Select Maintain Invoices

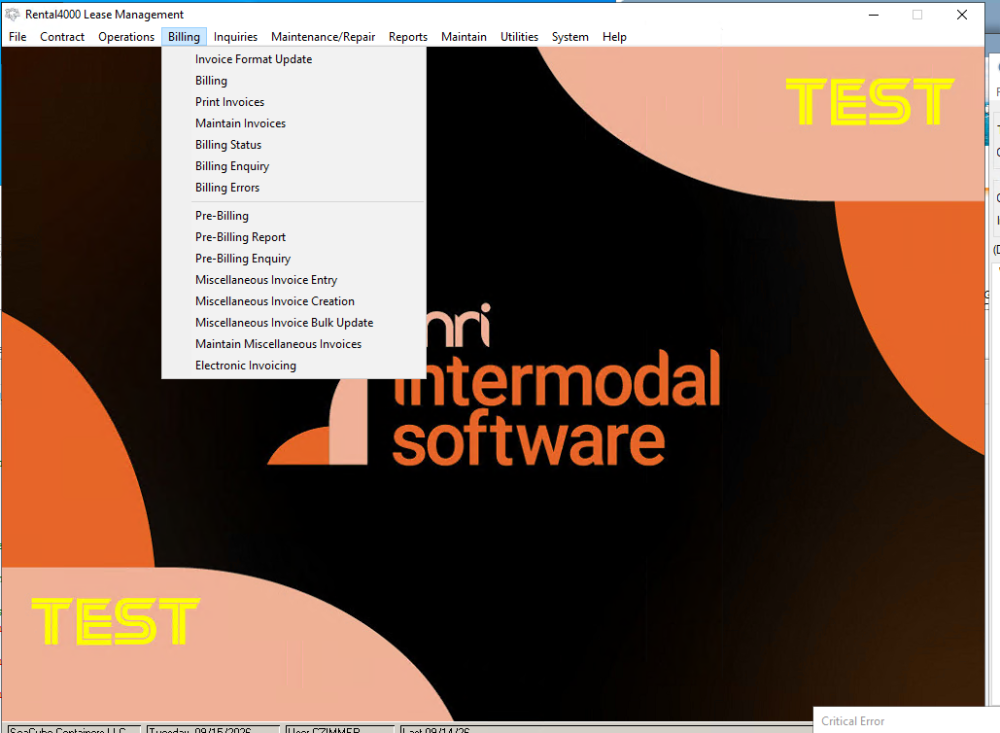pos(294,124)
